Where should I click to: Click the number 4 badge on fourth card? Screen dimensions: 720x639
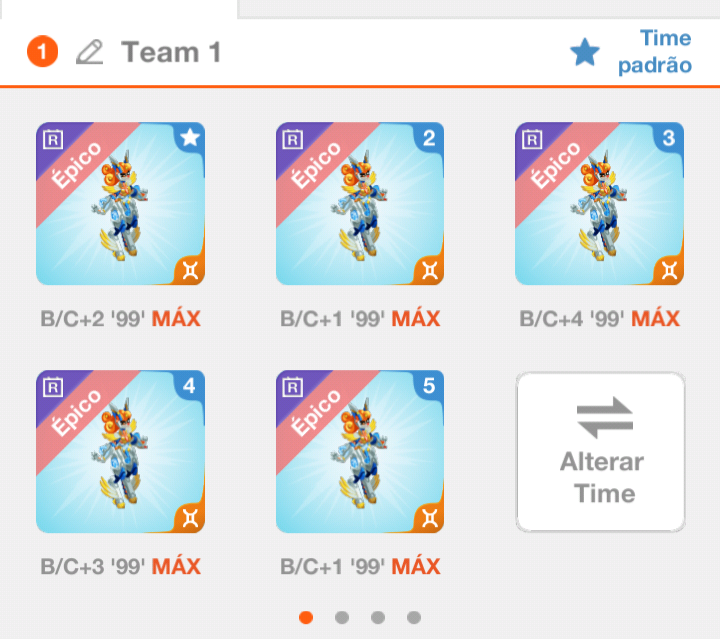190,385
